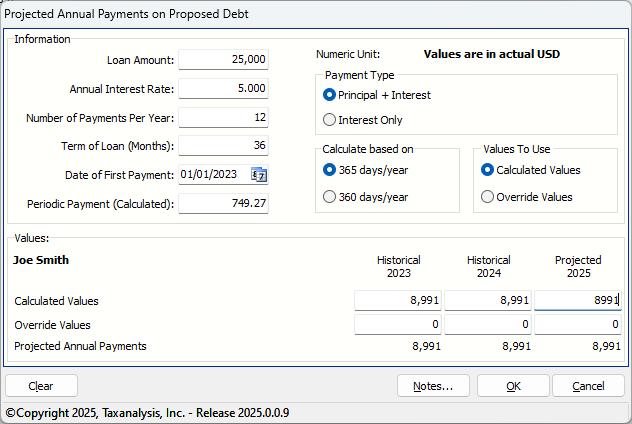Open the Notes dialog

(433, 386)
